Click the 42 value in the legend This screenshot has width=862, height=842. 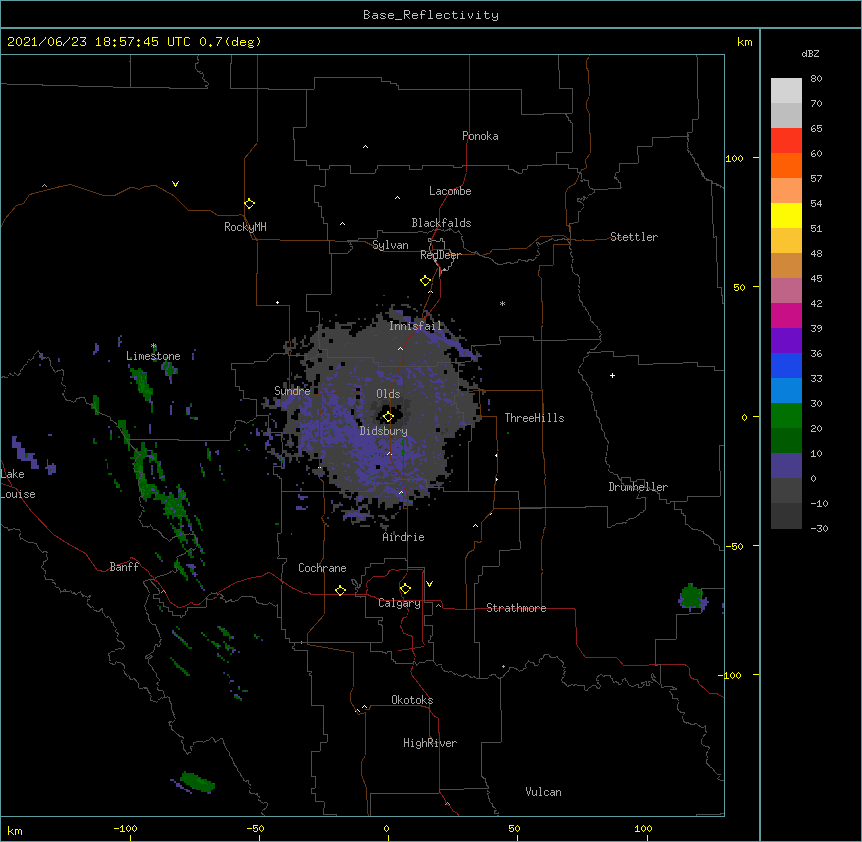[816, 303]
